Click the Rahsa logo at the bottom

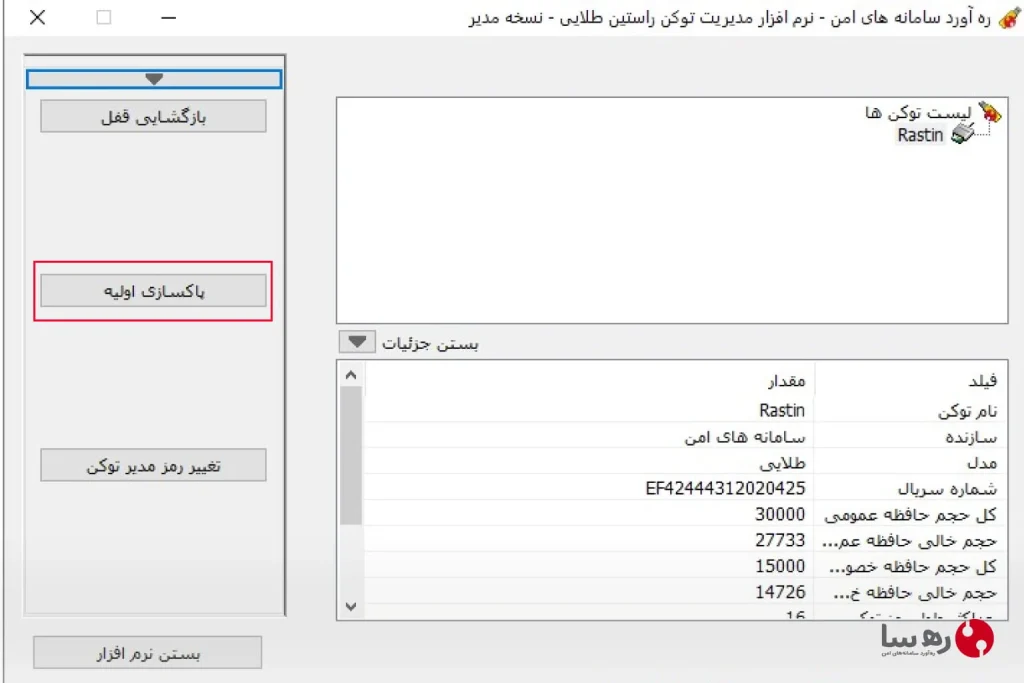937,639
